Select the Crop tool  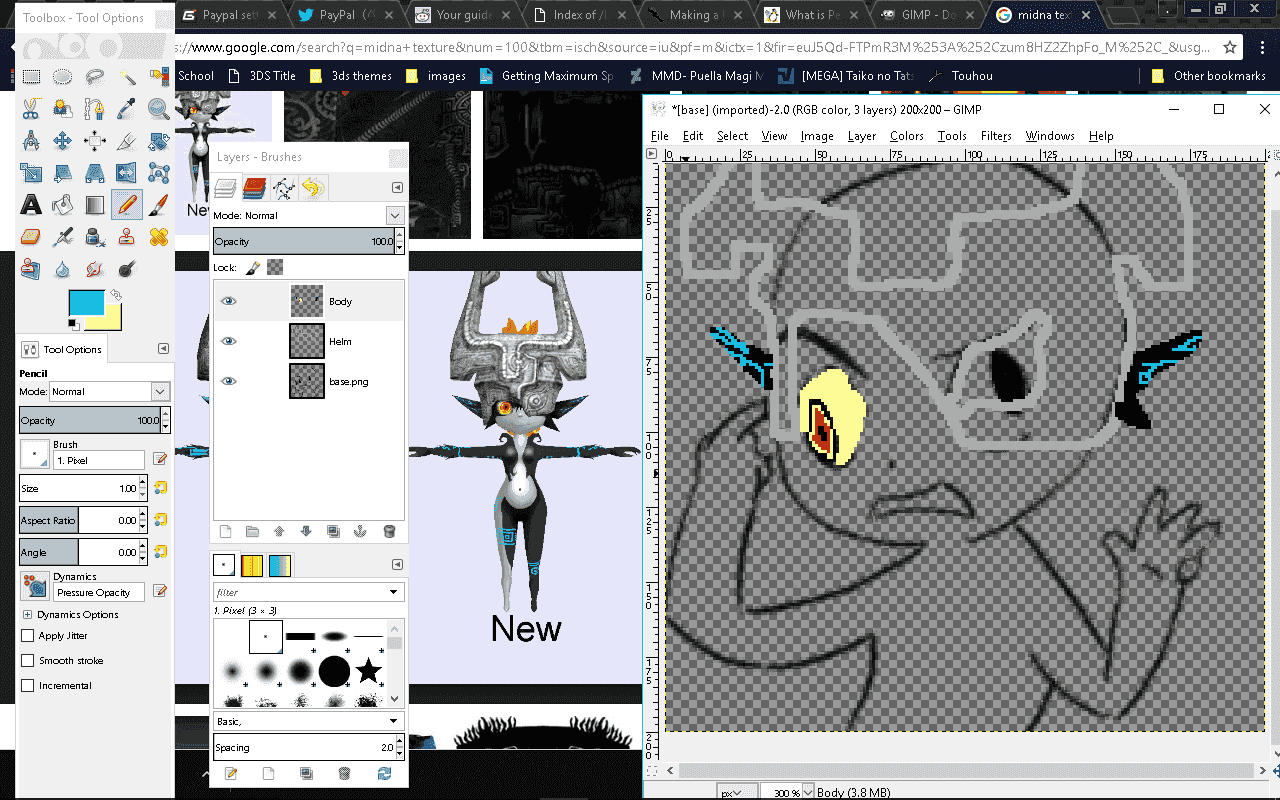(x=127, y=141)
